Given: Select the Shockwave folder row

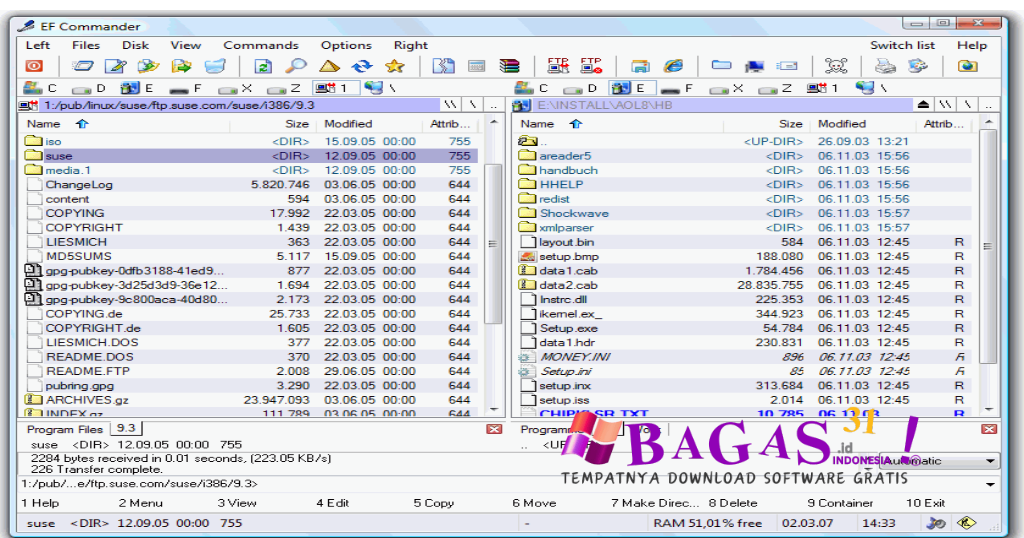Looking at the screenshot, I should [744, 214].
